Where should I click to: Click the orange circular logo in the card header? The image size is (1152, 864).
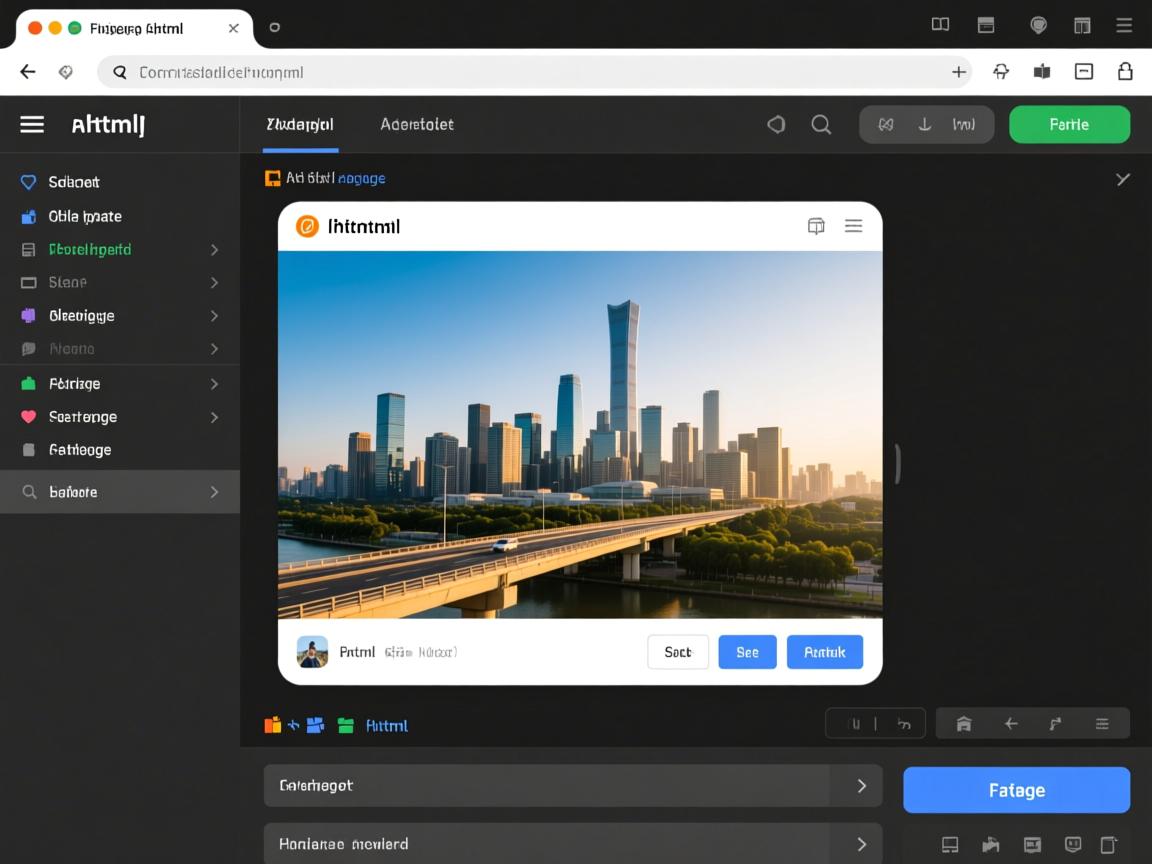click(x=307, y=226)
